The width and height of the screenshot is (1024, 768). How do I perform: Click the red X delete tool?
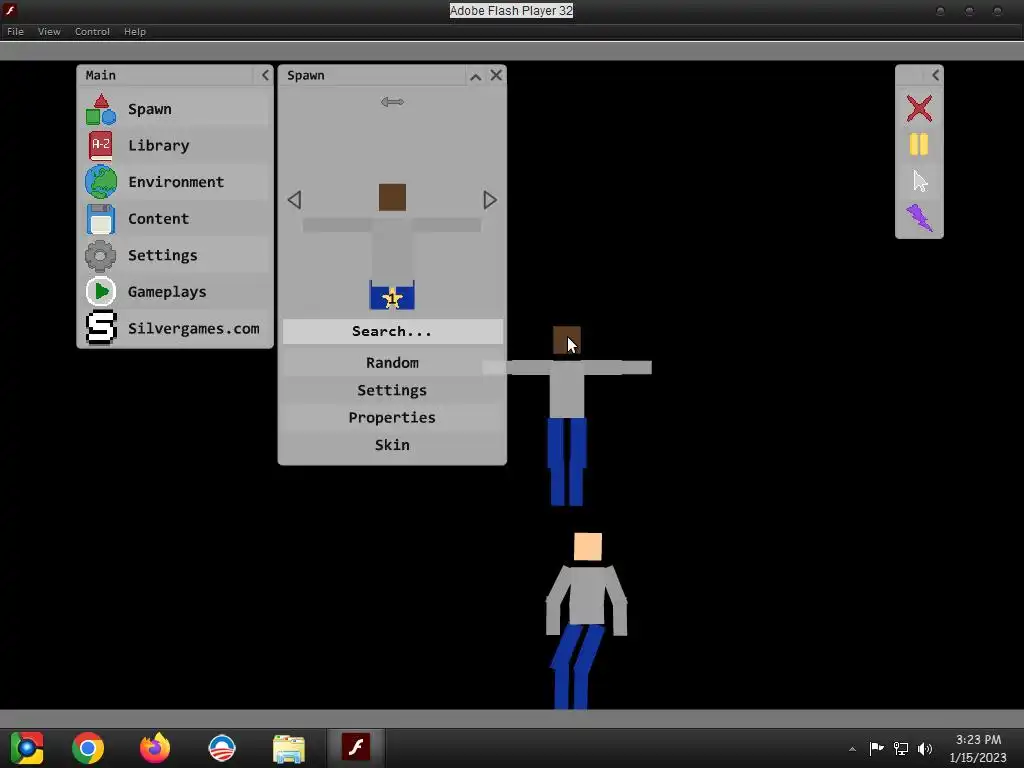click(x=919, y=108)
